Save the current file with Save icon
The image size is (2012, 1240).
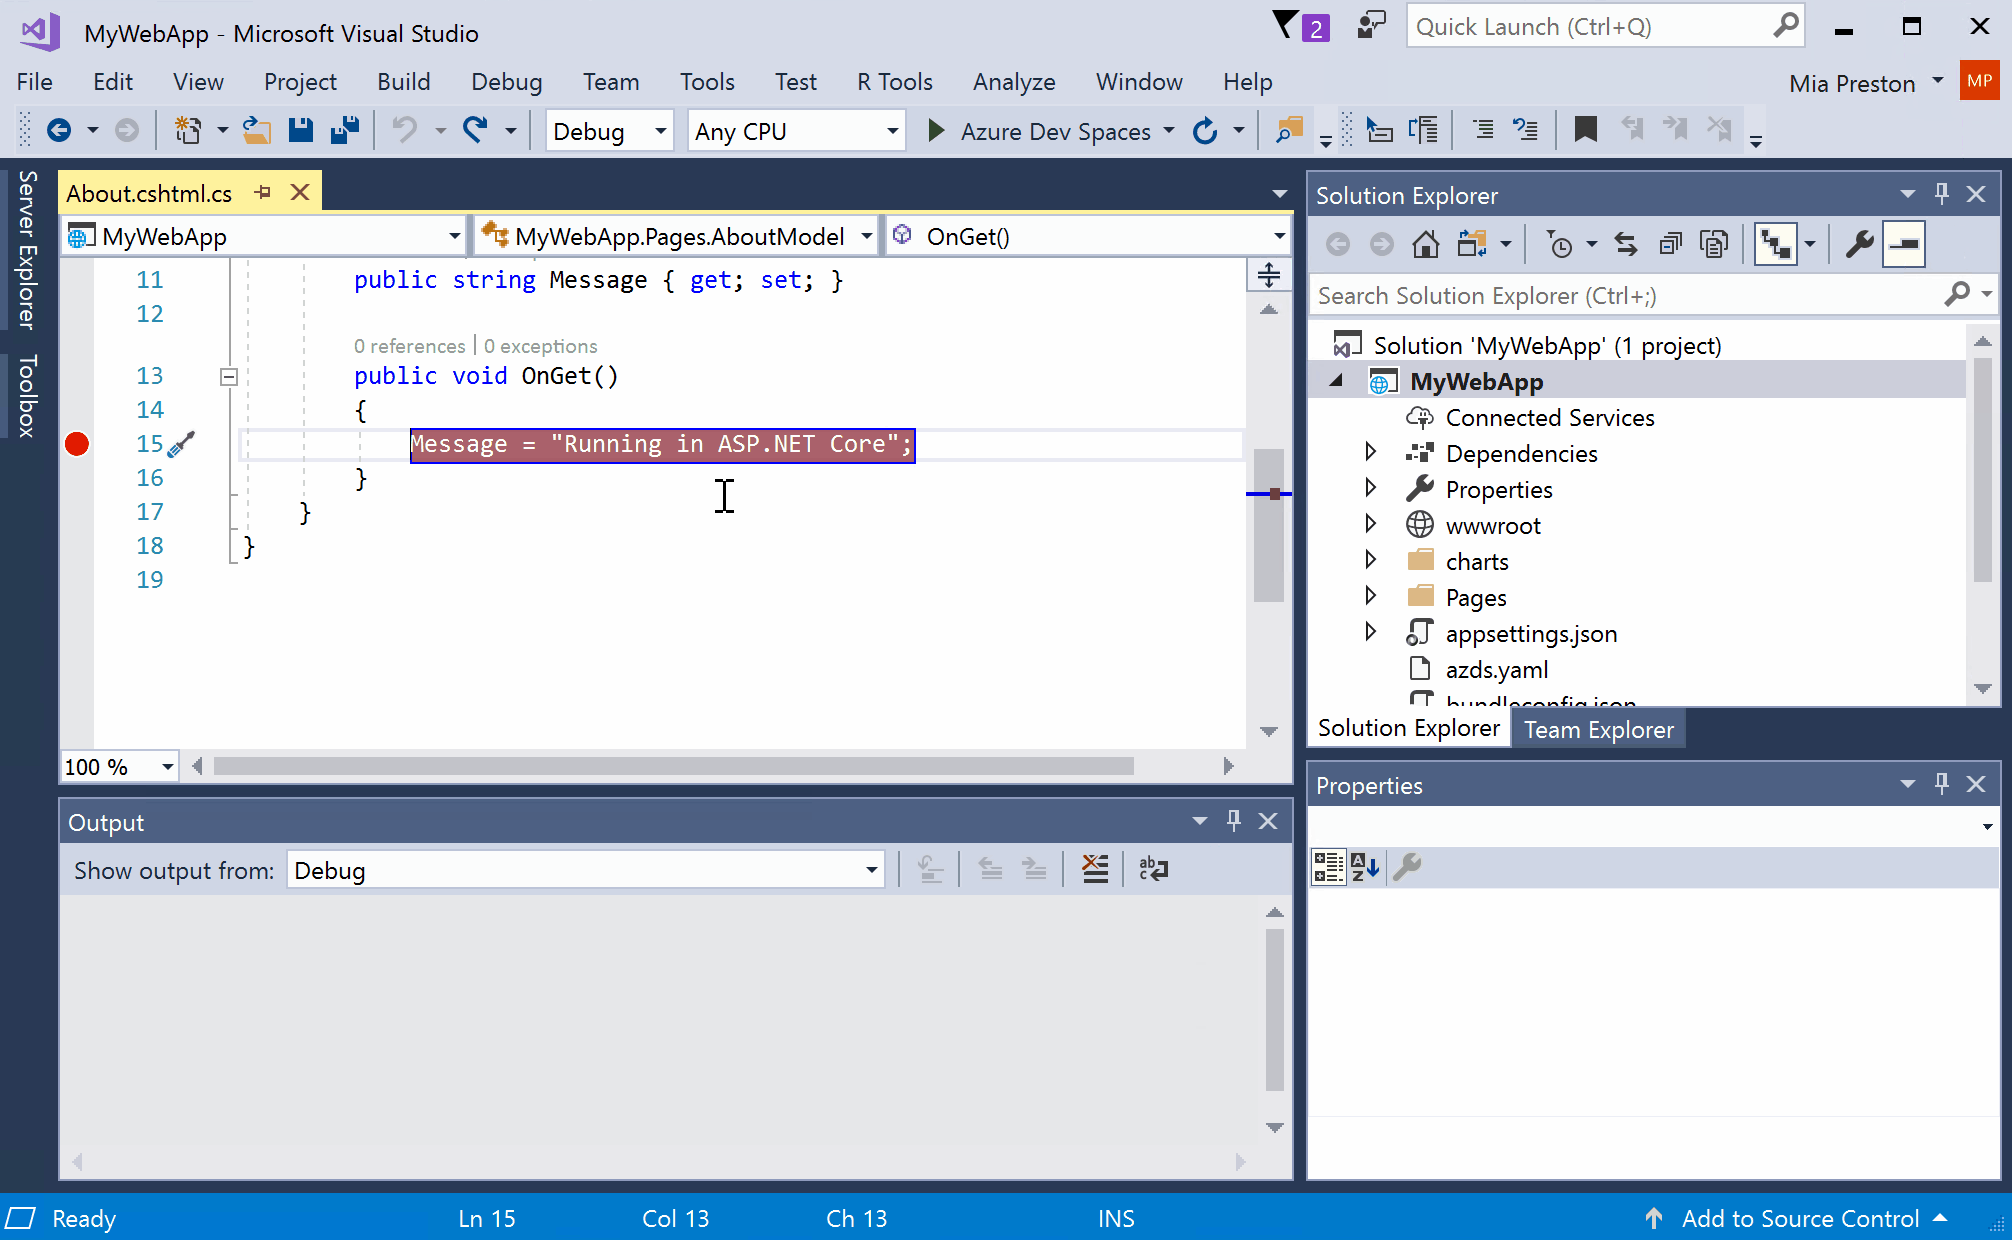pyautogui.click(x=301, y=130)
